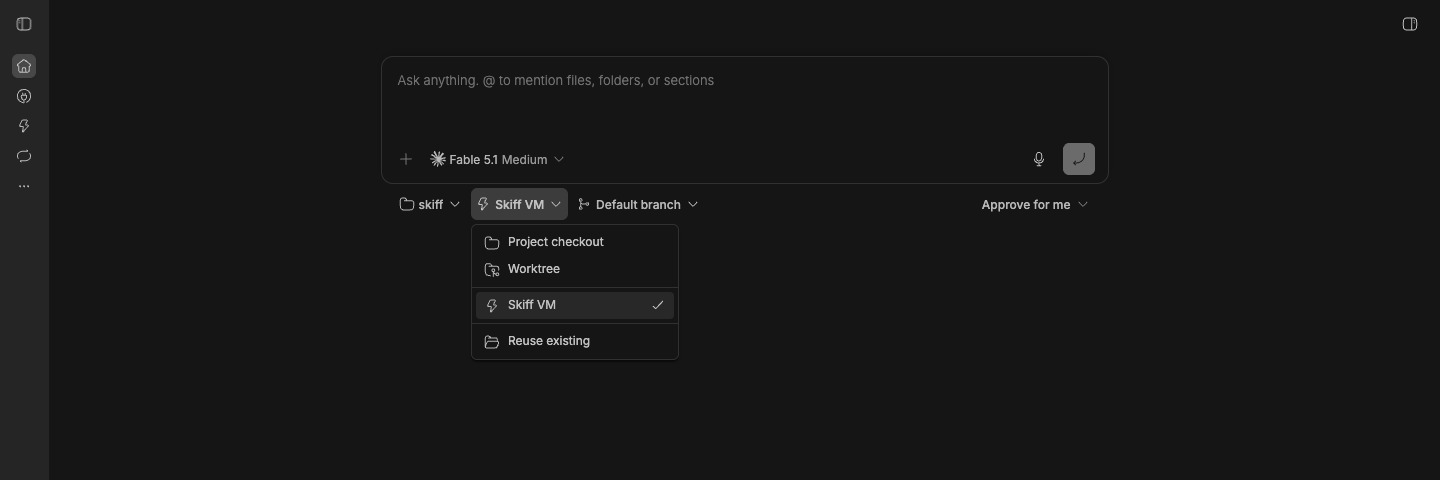Select Project checkout from the menu
1440x480 pixels.
(x=575, y=242)
